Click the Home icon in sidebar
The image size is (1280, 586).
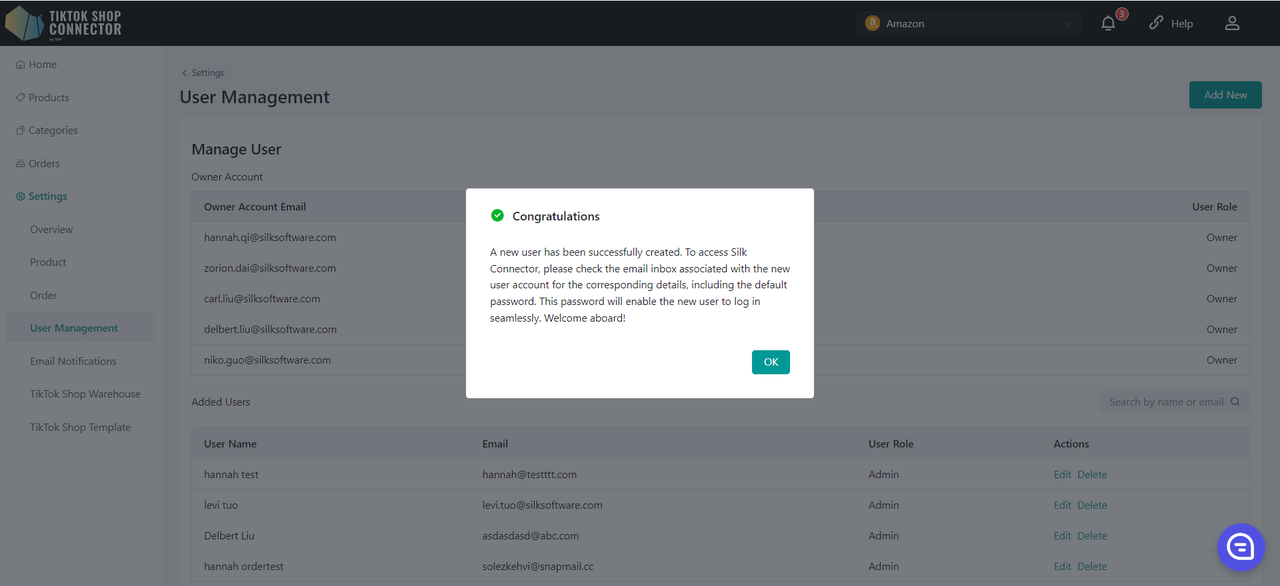click(x=21, y=65)
